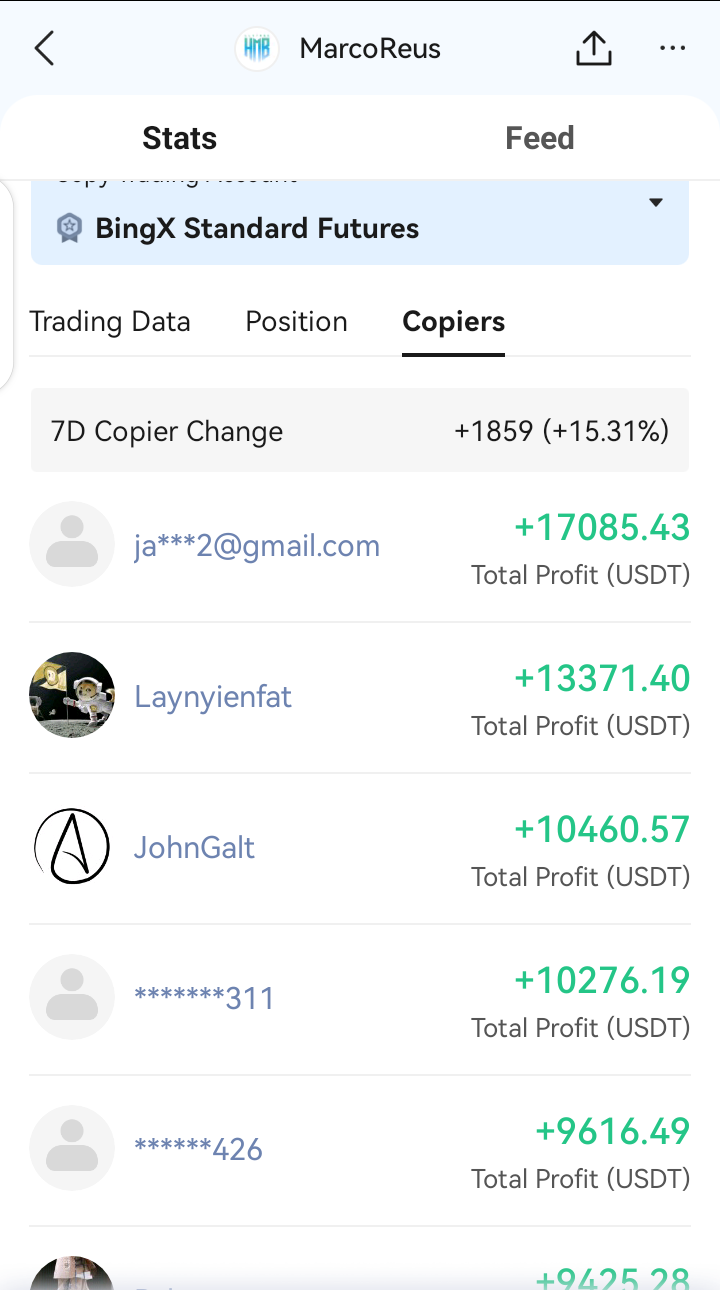This screenshot has height=1290, width=720.
Task: Tap the 7D Copier Change summary row
Action: pos(360,430)
